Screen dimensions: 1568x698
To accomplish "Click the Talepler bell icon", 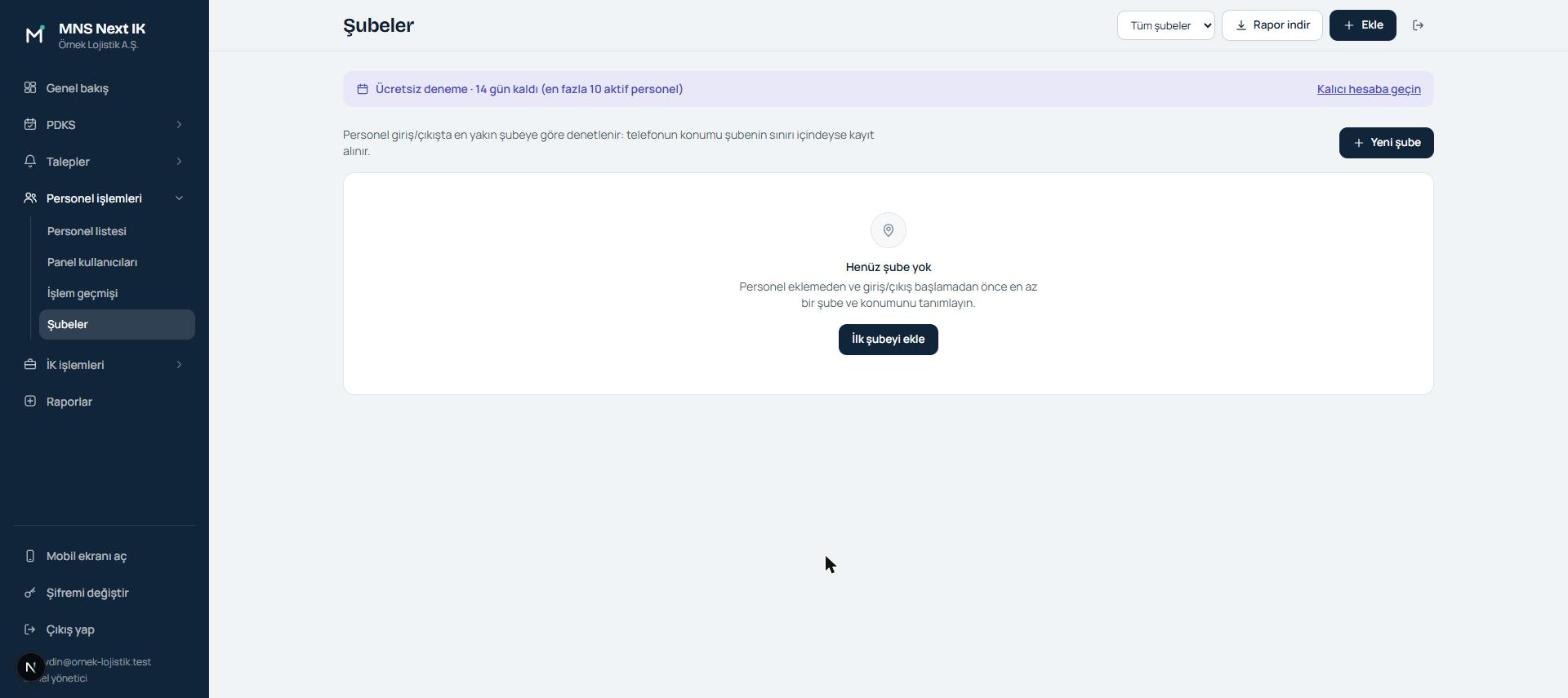I will click(x=30, y=162).
